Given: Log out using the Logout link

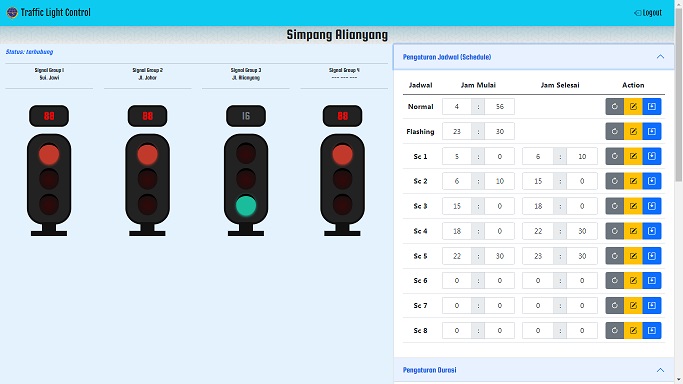Looking at the screenshot, I should pos(648,13).
